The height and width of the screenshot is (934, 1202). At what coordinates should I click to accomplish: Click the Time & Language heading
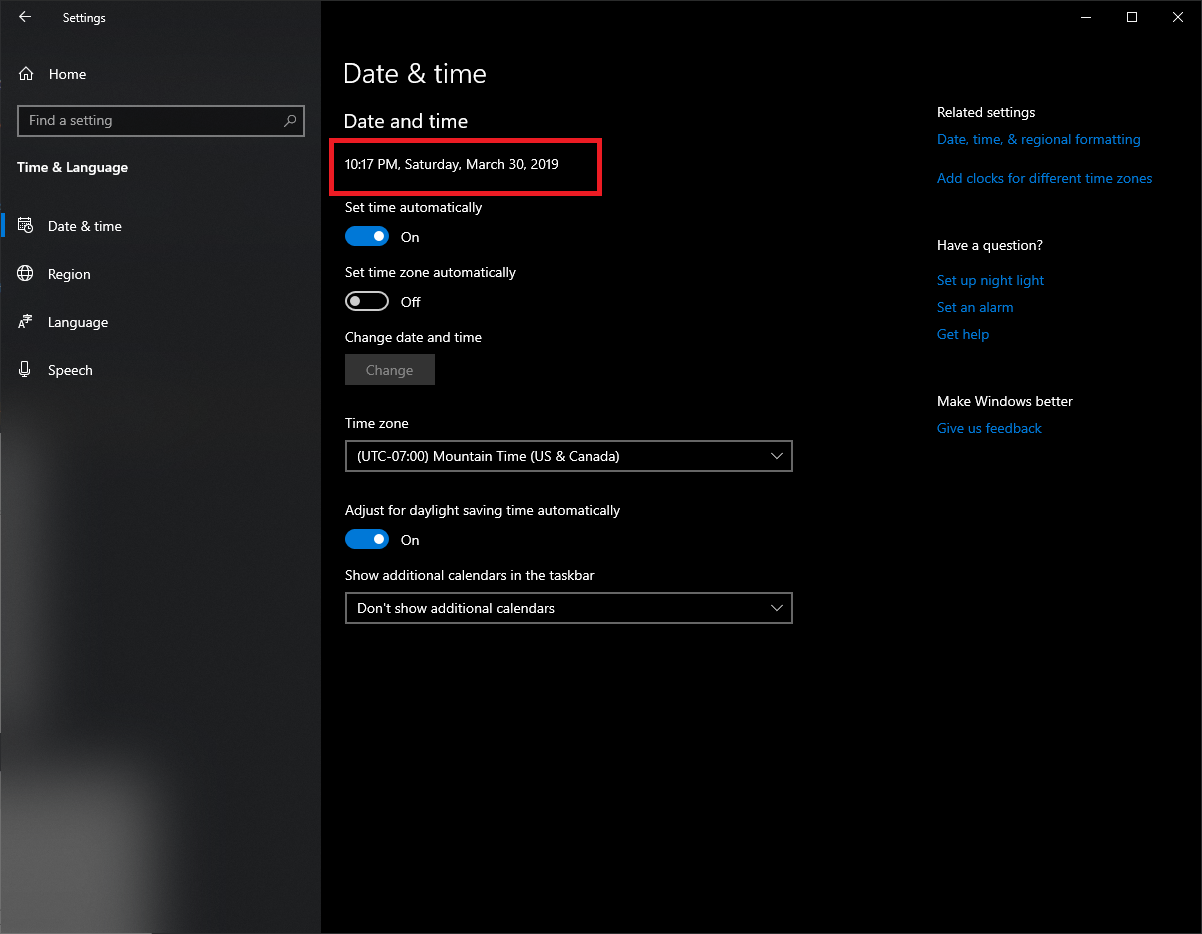pos(72,167)
